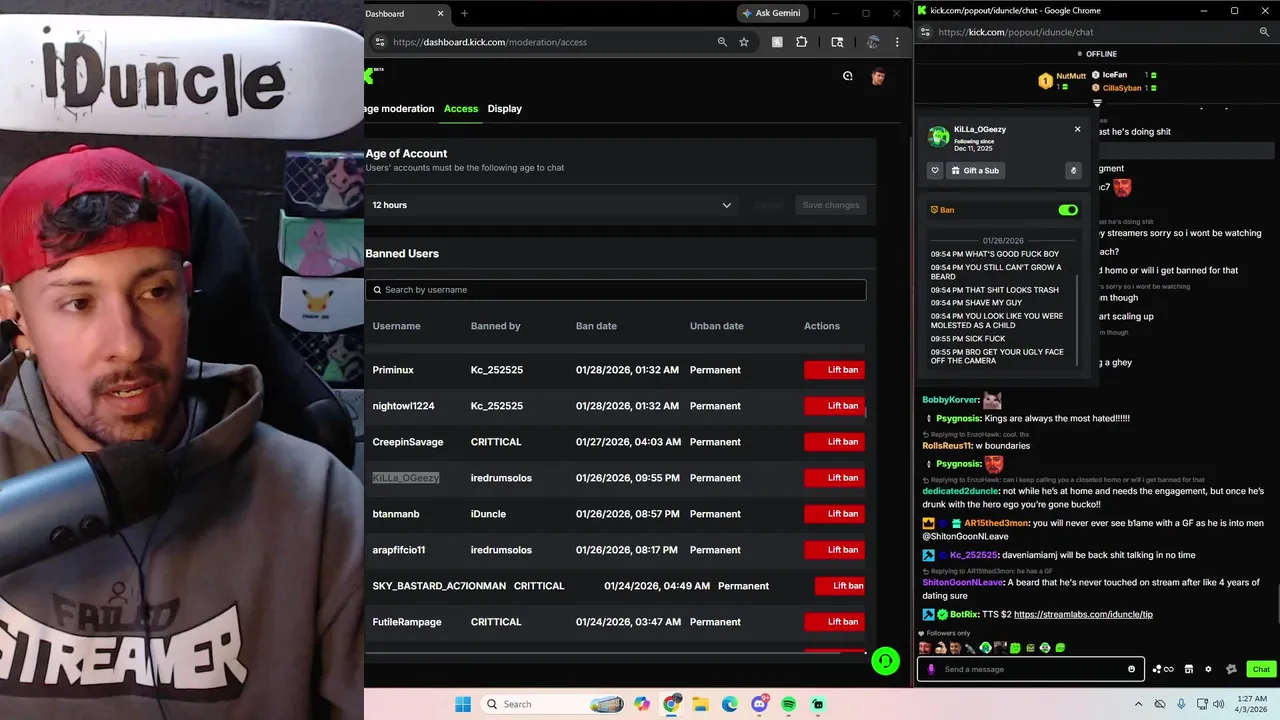Lift ban for KiLLa_OGeezy
The width and height of the screenshot is (1280, 720).
click(x=834, y=478)
